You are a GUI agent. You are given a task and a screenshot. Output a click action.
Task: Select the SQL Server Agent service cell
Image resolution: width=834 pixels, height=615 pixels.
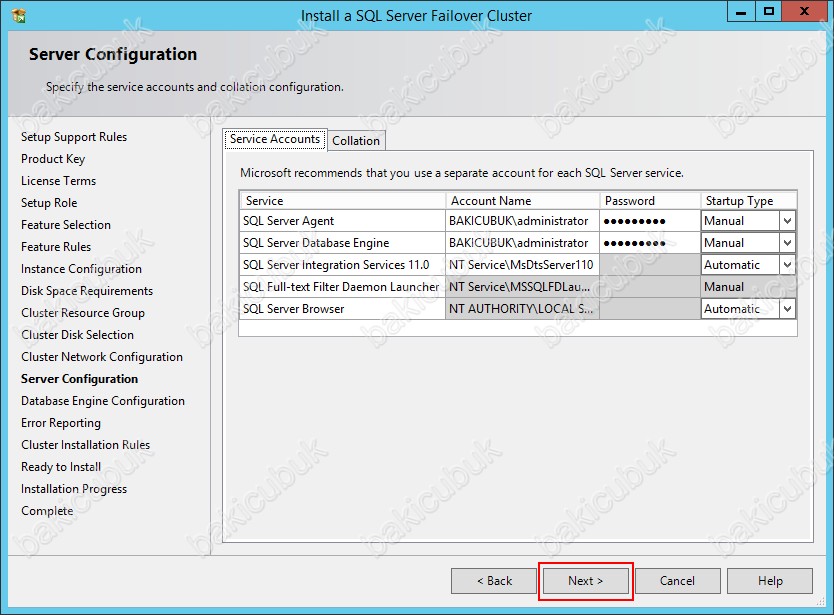(x=343, y=221)
